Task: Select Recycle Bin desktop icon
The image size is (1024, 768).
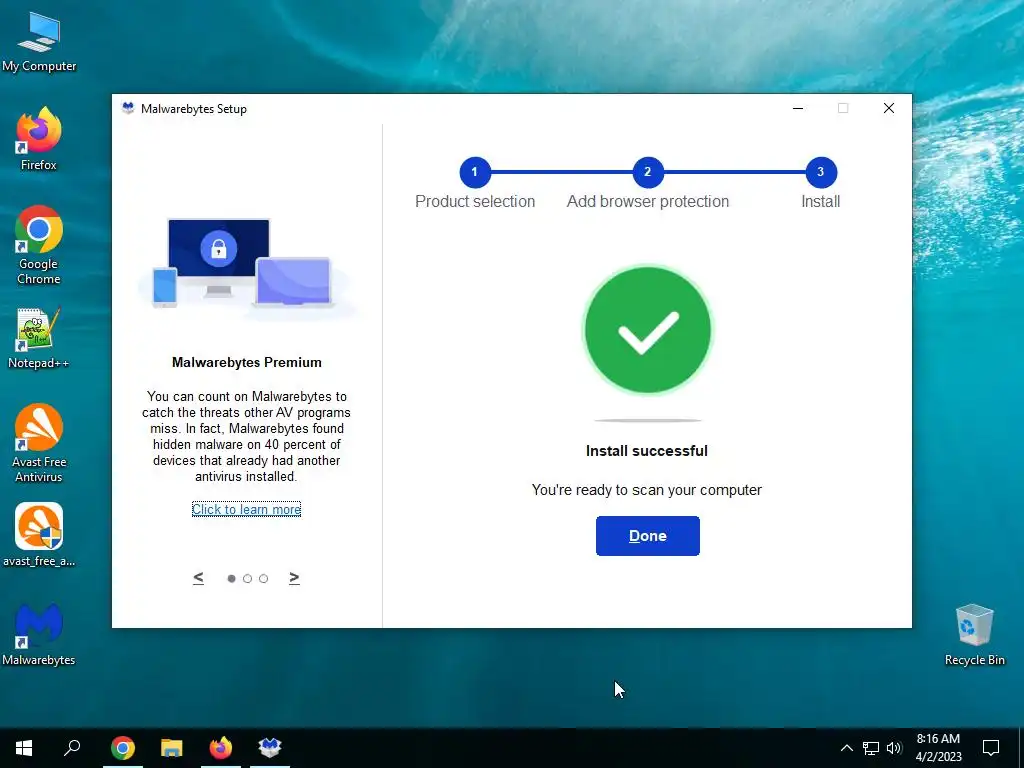Action: click(x=974, y=635)
